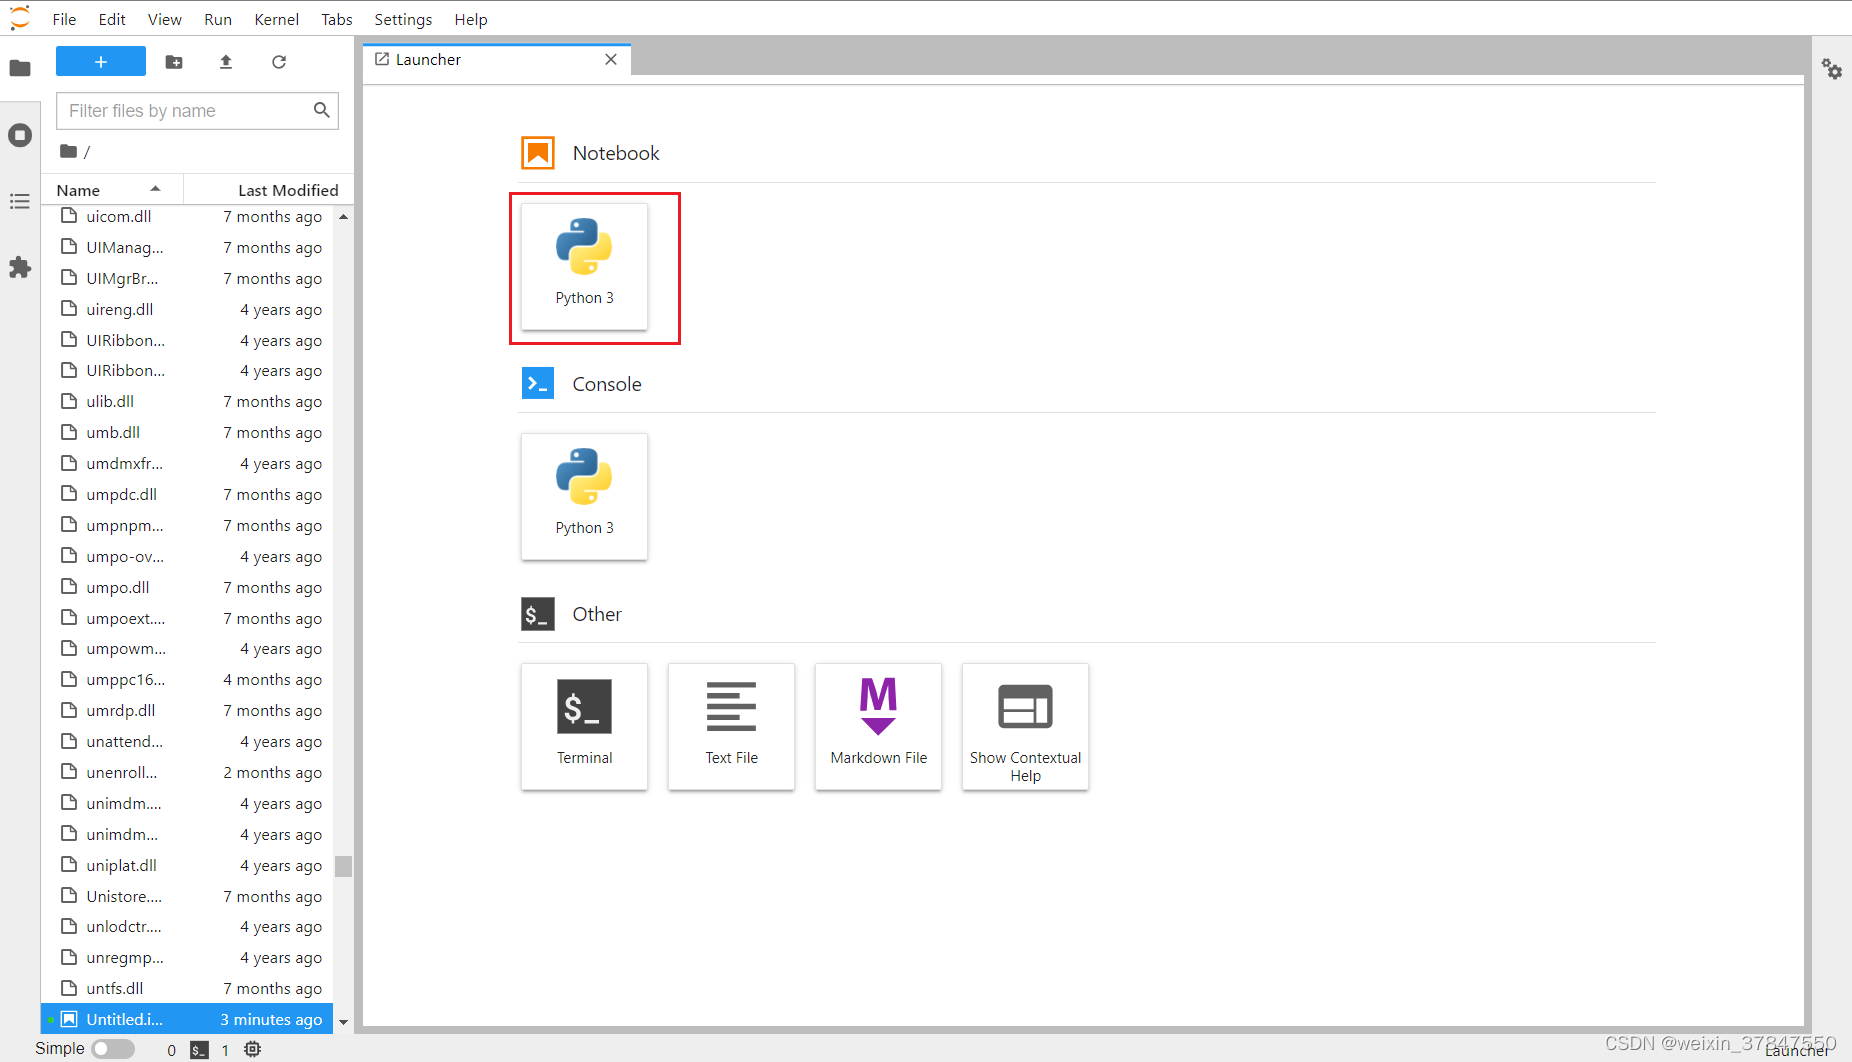The height and width of the screenshot is (1062, 1852).
Task: Click the JupyterLab logo icon
Action: tap(20, 18)
